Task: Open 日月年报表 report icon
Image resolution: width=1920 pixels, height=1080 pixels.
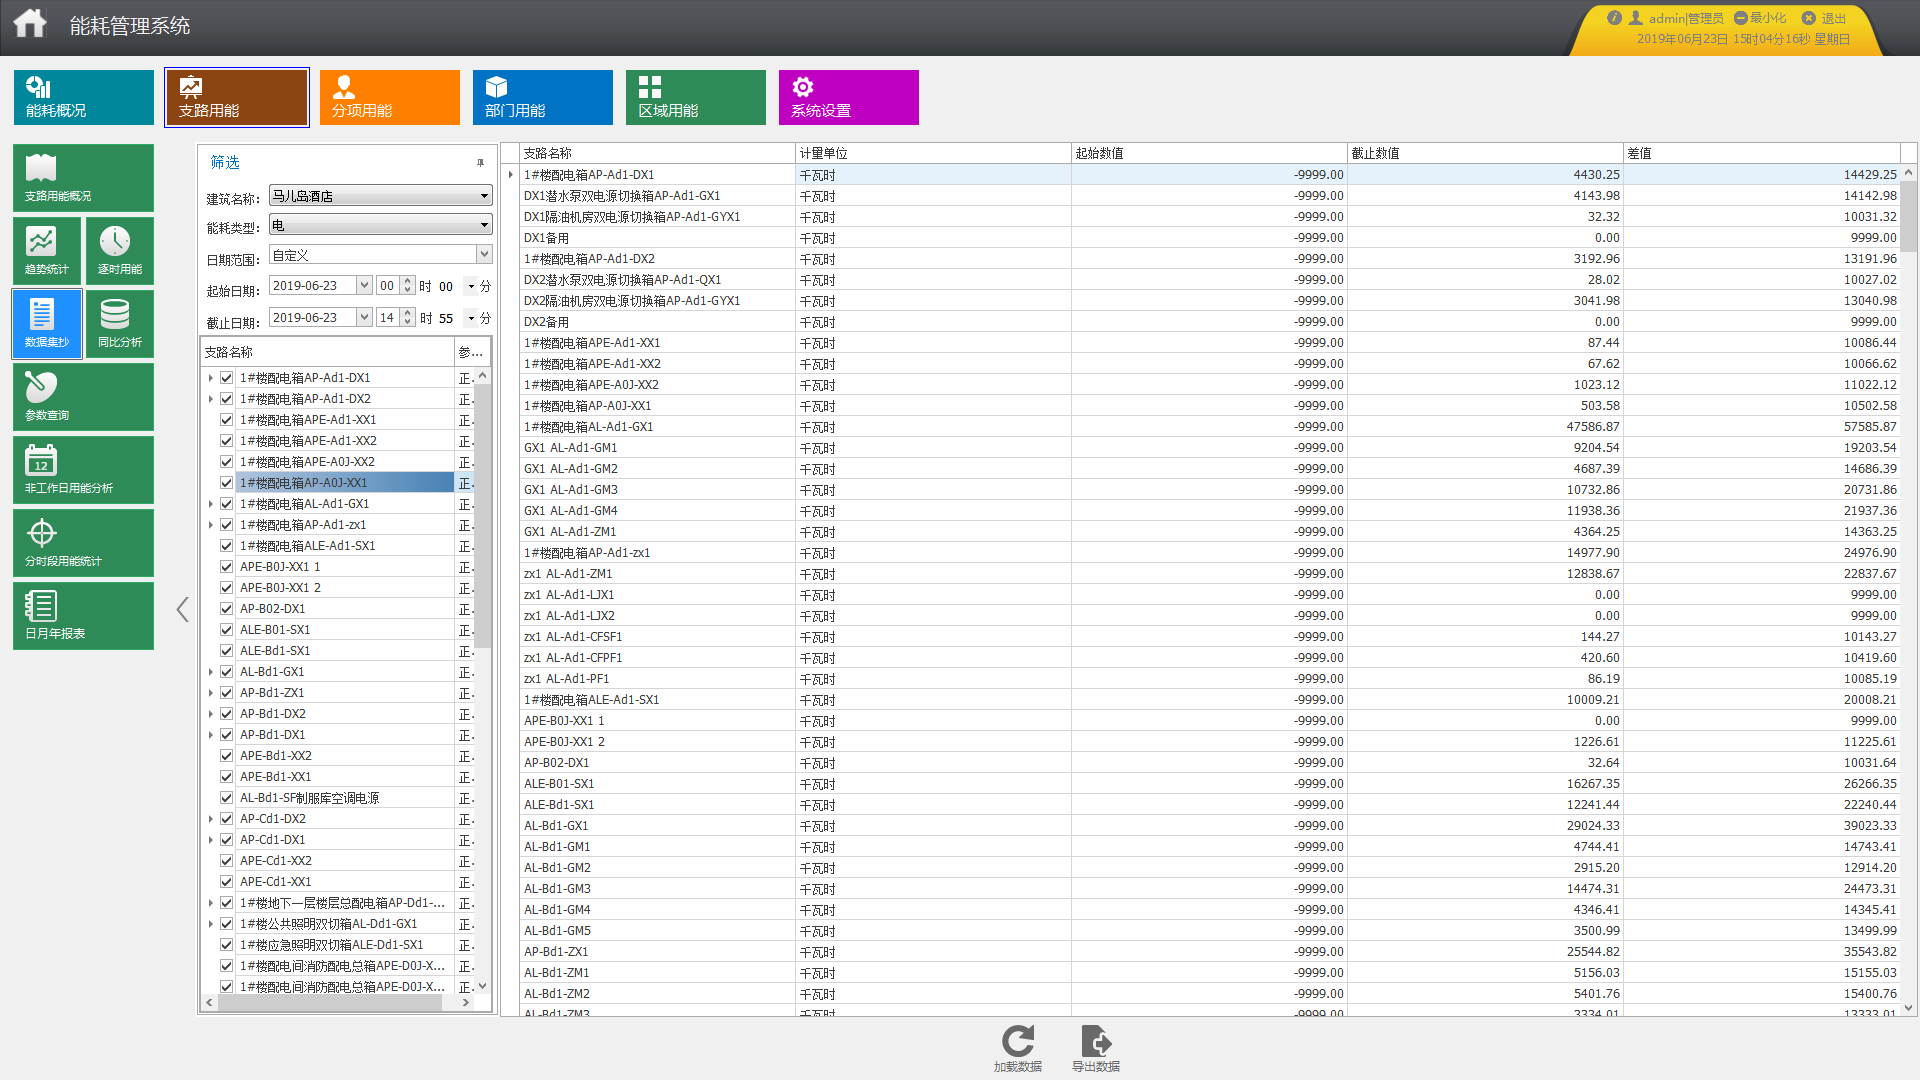Action: pos(83,615)
